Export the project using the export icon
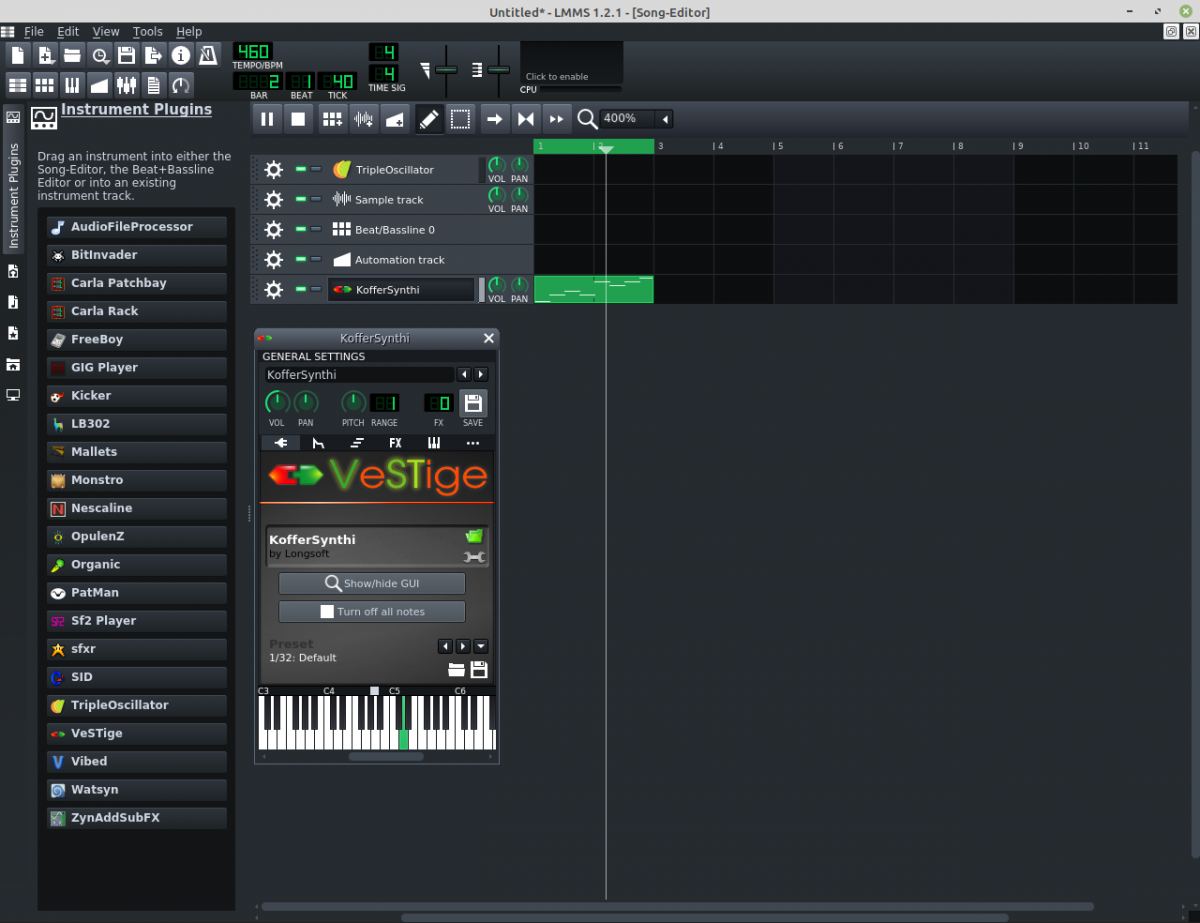This screenshot has width=1200, height=923. coord(153,55)
